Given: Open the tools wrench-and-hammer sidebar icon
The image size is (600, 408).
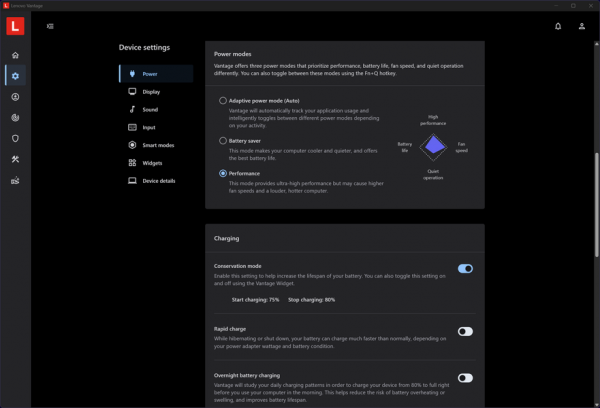Looking at the screenshot, I should click(x=15, y=159).
